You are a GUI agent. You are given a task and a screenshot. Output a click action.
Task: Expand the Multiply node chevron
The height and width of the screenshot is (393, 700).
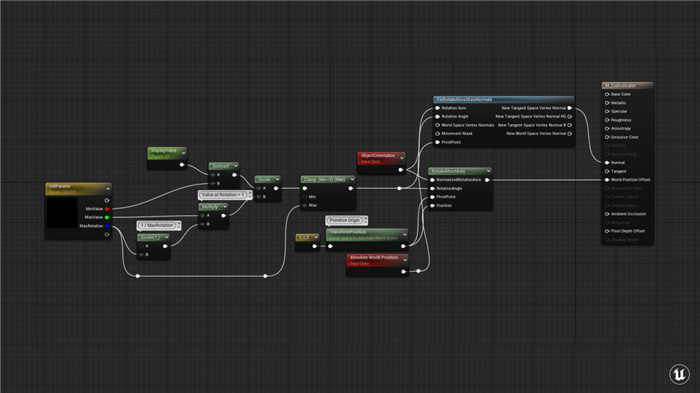pyautogui.click(x=225, y=206)
